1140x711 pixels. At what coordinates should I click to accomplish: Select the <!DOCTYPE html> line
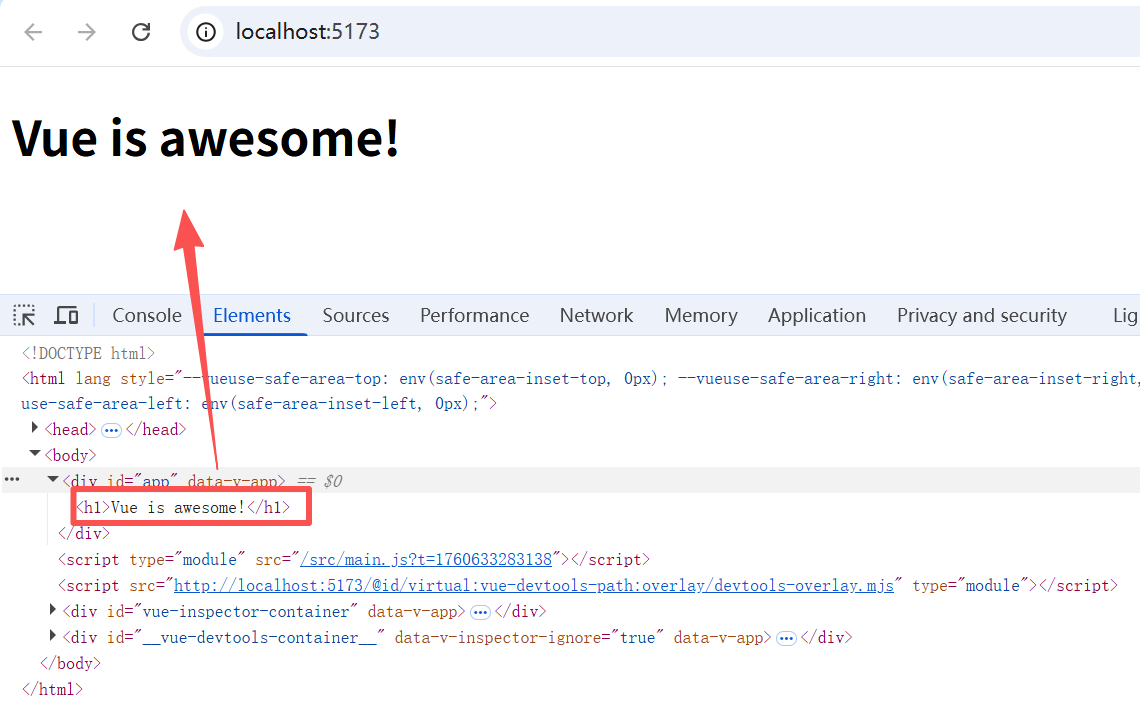88,353
